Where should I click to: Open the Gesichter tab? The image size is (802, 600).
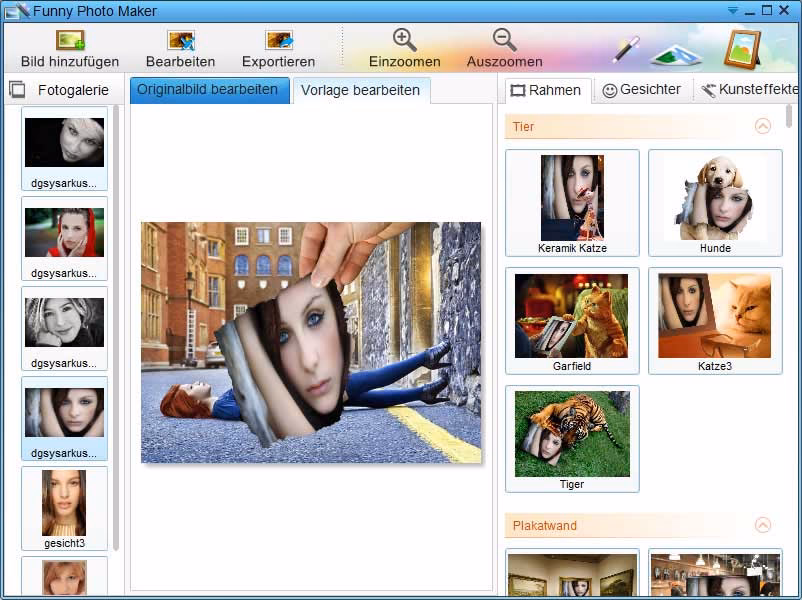[x=641, y=90]
